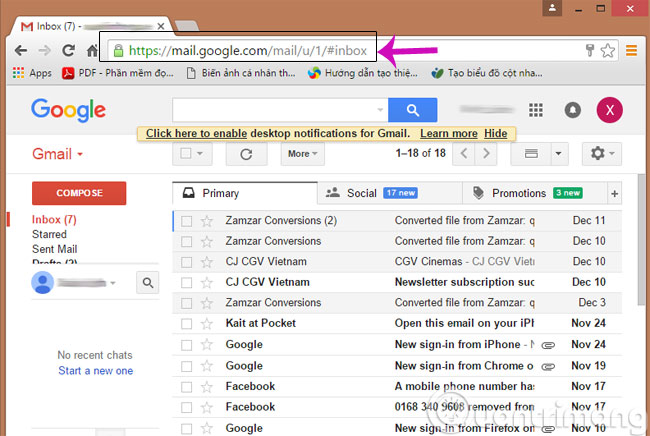This screenshot has height=436, width=650.
Task: Star the CGV Cinemas email
Action: tap(206, 262)
